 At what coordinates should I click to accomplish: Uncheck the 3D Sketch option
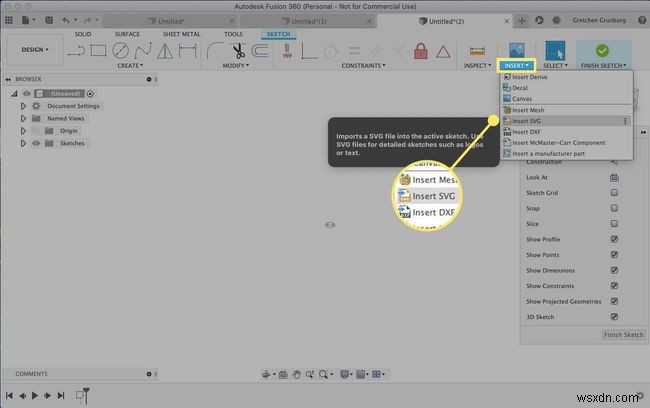coord(614,317)
